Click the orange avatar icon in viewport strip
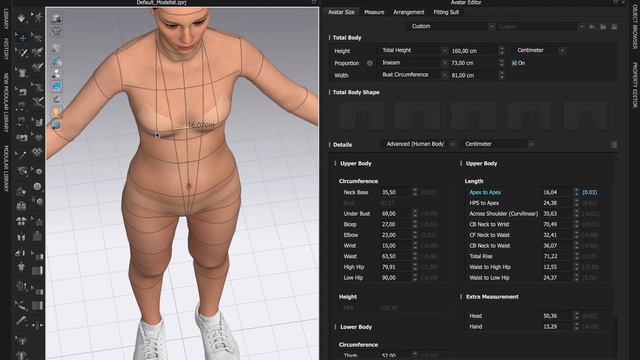This screenshot has width=640, height=360. (x=56, y=112)
